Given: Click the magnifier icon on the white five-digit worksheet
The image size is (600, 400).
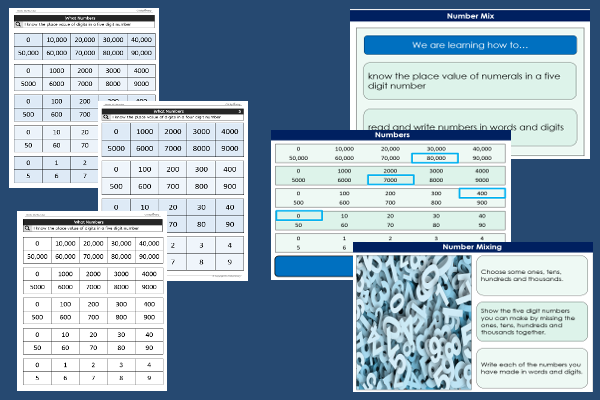Looking at the screenshot, I should (27, 228).
